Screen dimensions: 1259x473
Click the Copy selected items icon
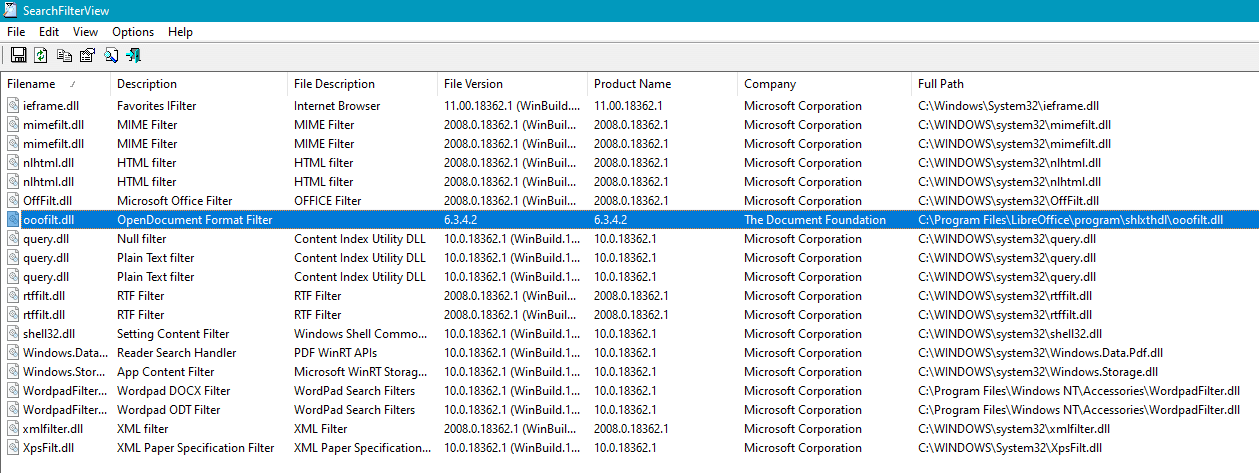click(65, 56)
